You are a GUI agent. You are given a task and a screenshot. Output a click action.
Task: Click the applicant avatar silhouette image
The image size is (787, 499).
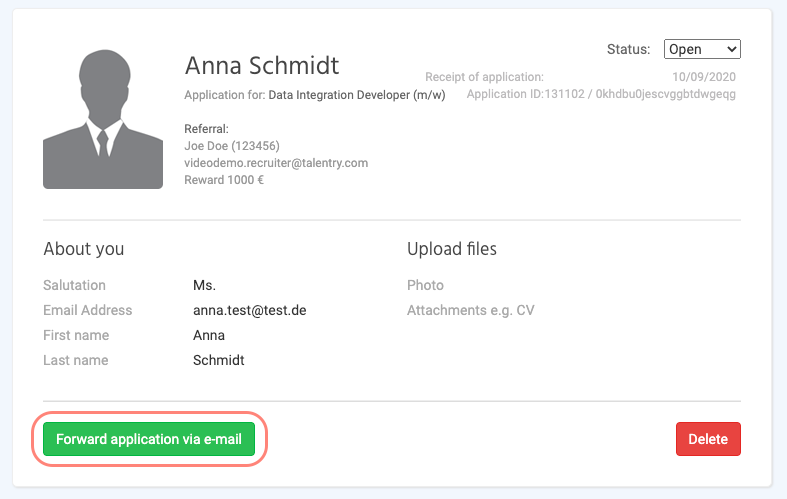(103, 120)
